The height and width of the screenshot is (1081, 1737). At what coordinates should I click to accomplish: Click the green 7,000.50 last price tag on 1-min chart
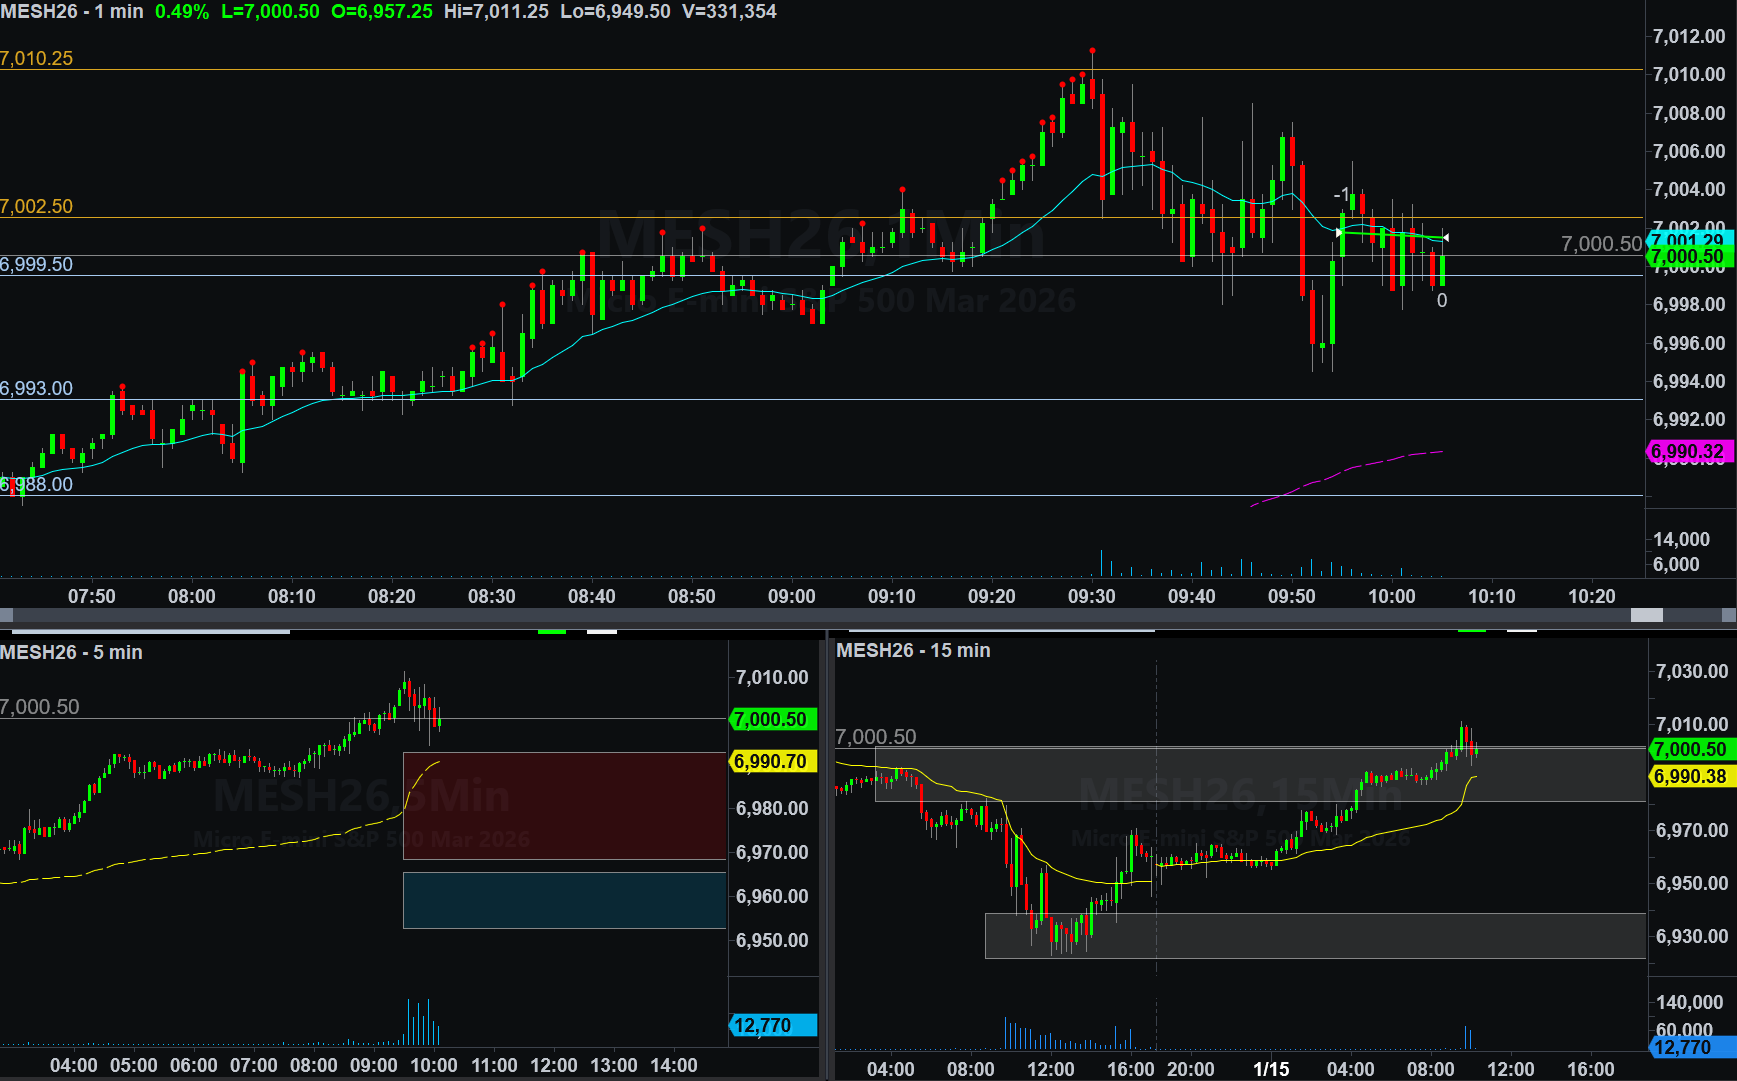[1688, 257]
